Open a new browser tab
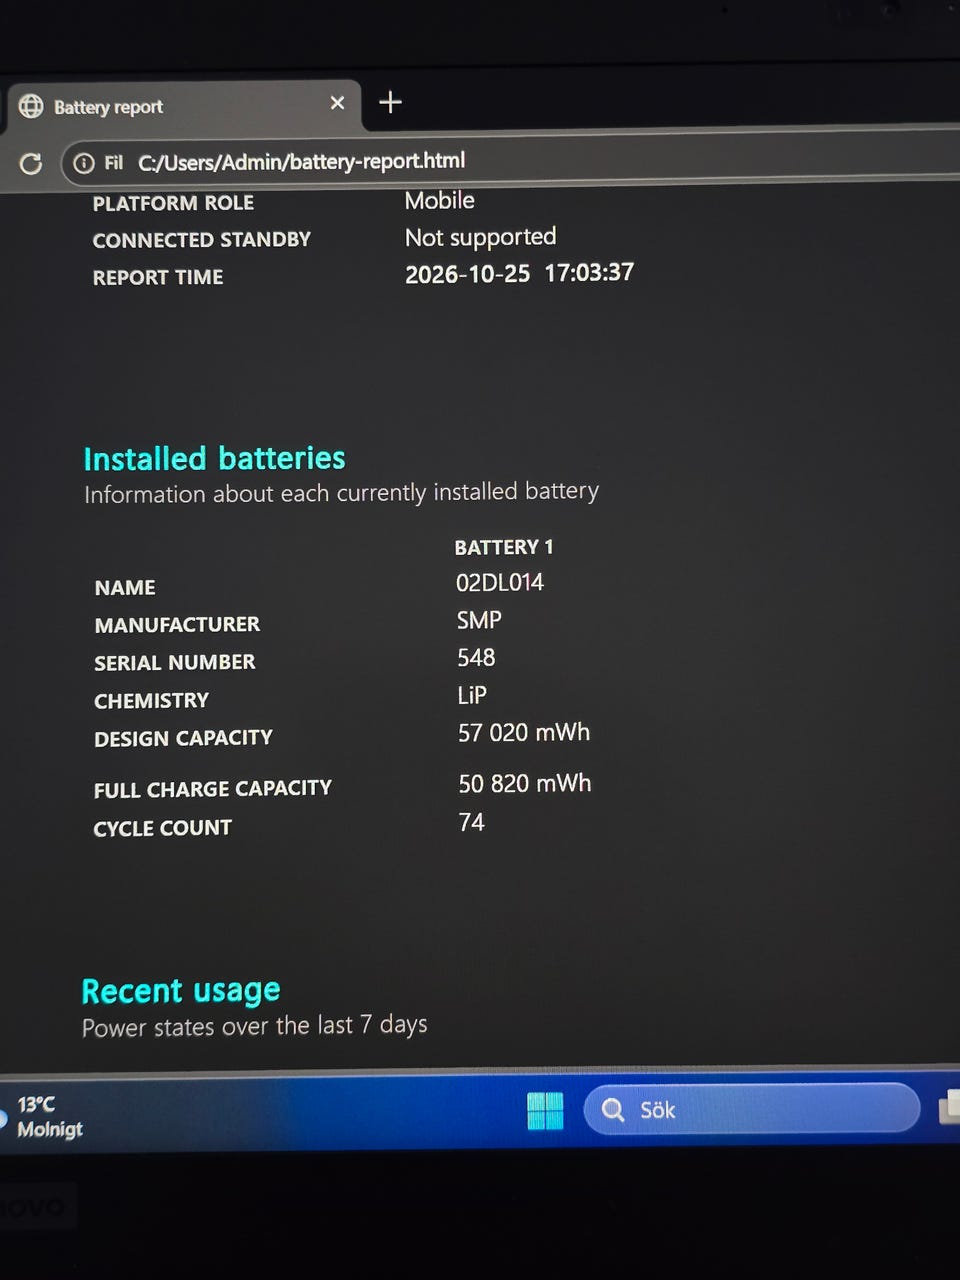This screenshot has height=1280, width=960. [x=390, y=102]
